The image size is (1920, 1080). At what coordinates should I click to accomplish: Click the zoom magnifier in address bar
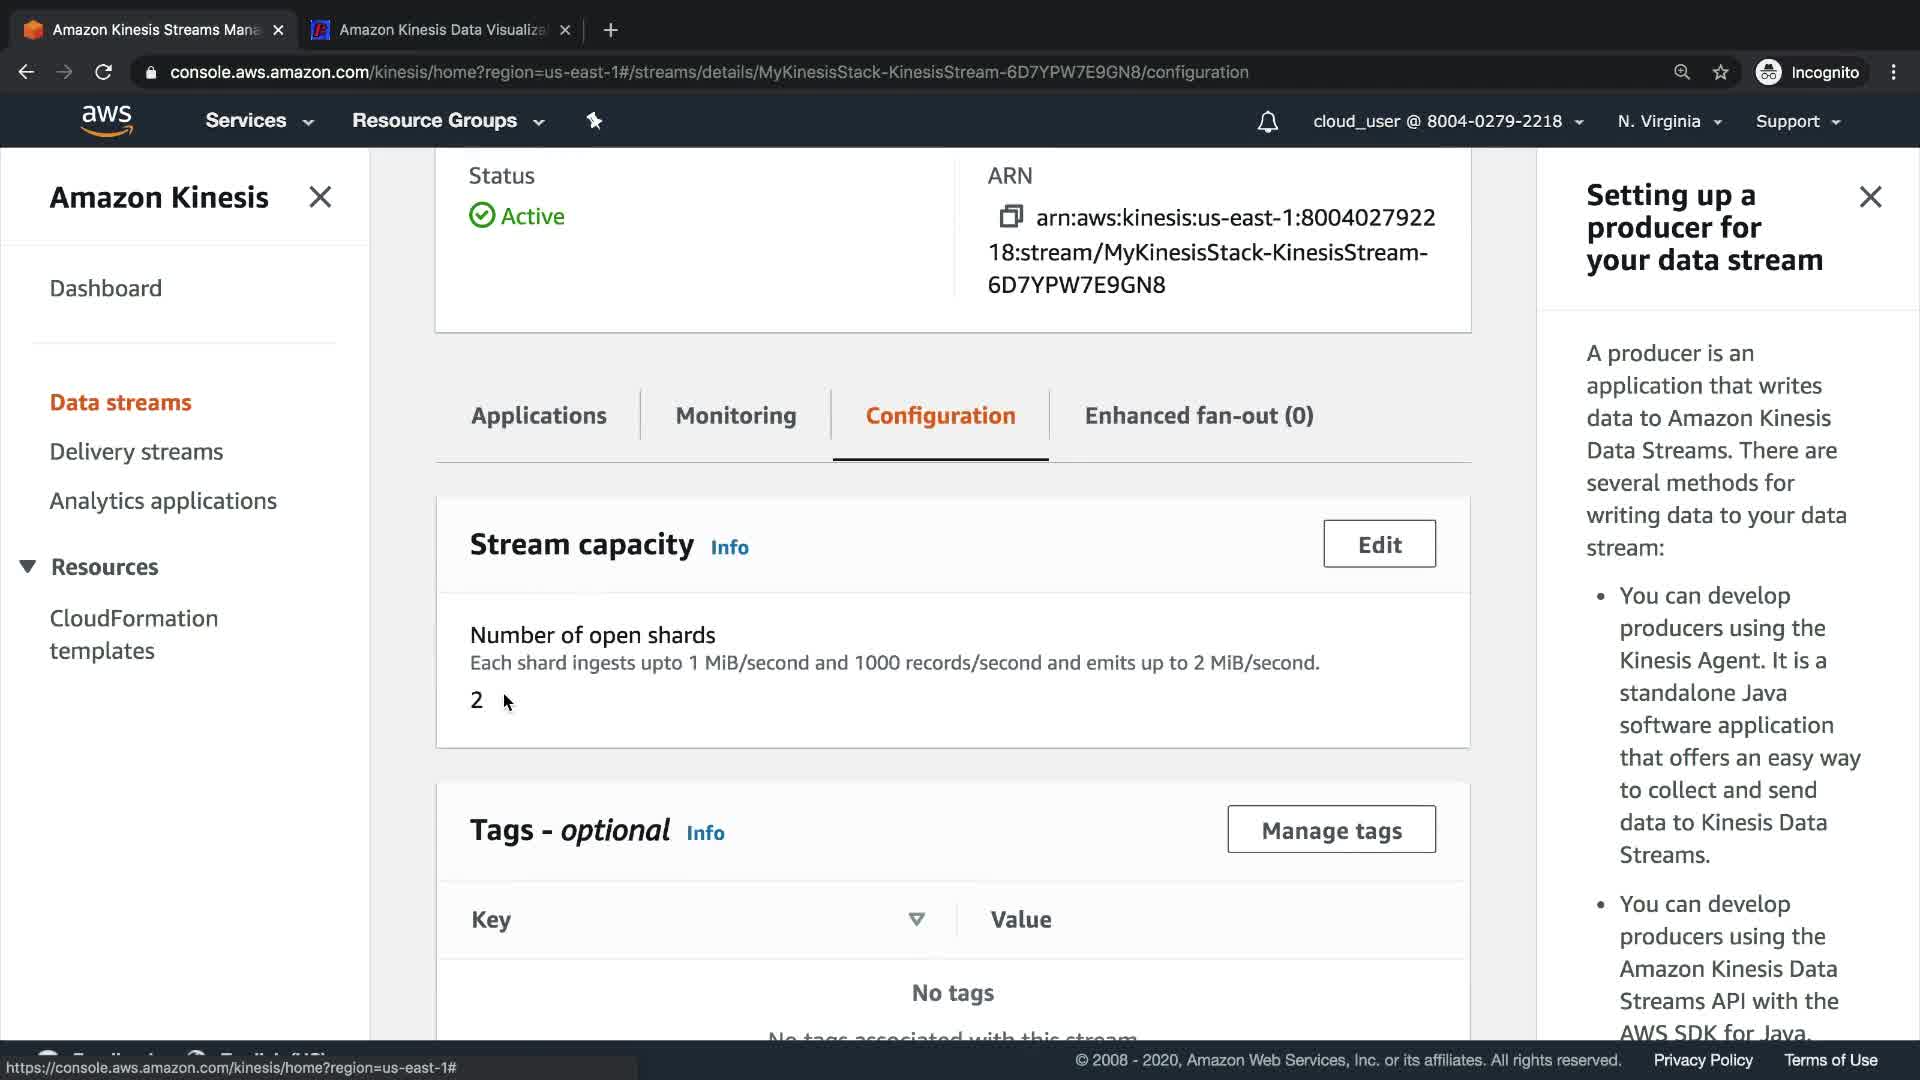point(1682,72)
